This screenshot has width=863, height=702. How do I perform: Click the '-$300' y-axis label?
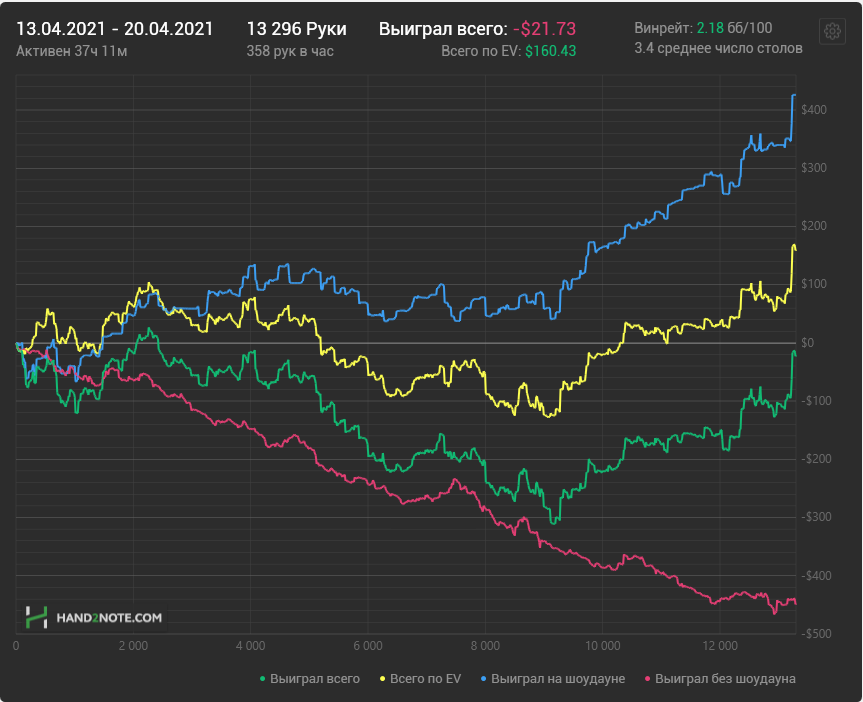tap(816, 516)
